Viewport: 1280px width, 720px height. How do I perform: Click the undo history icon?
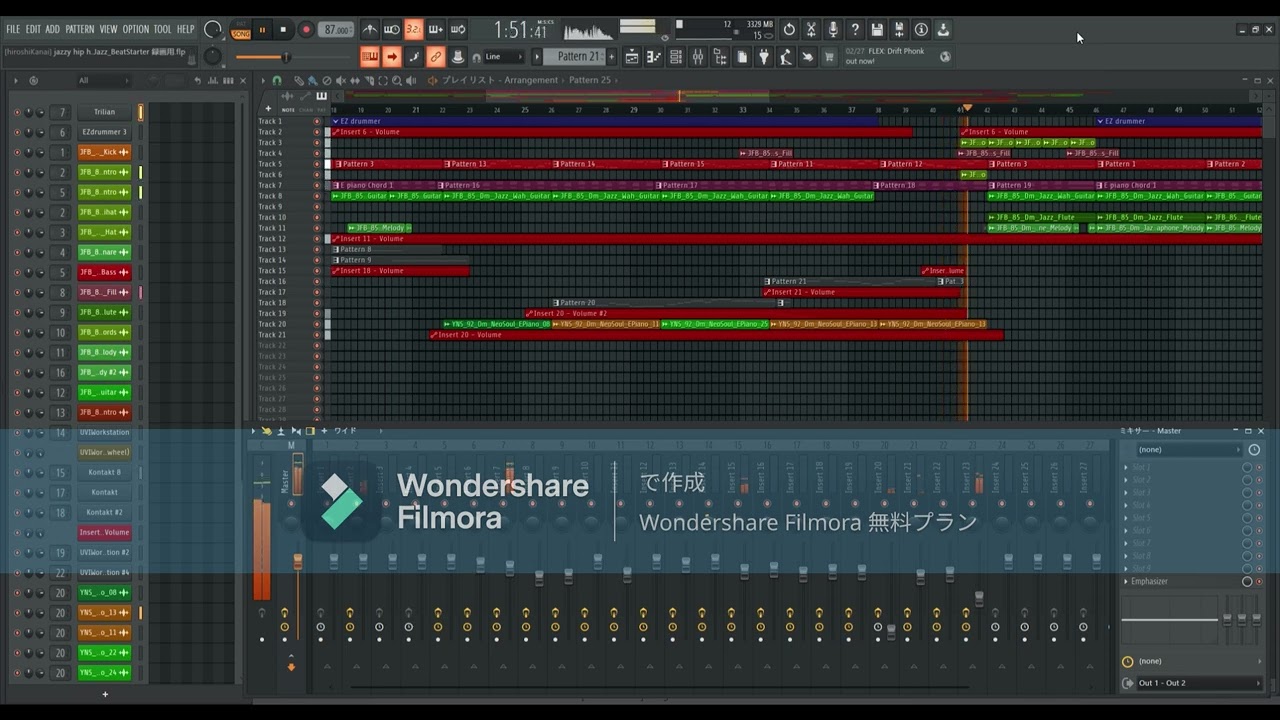[x=789, y=30]
